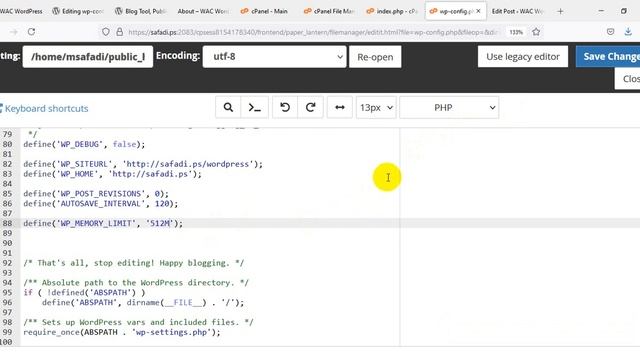Switch to Editing wp-config tab

click(78, 11)
